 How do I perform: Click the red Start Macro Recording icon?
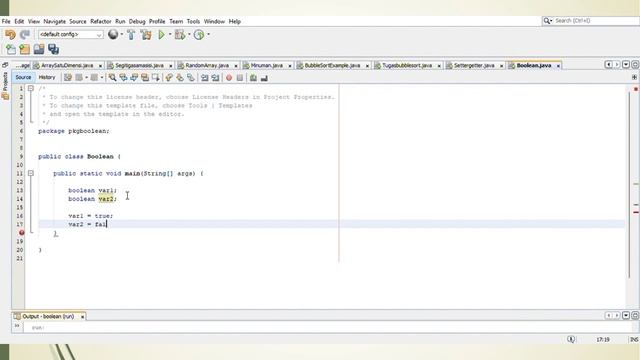click(229, 78)
